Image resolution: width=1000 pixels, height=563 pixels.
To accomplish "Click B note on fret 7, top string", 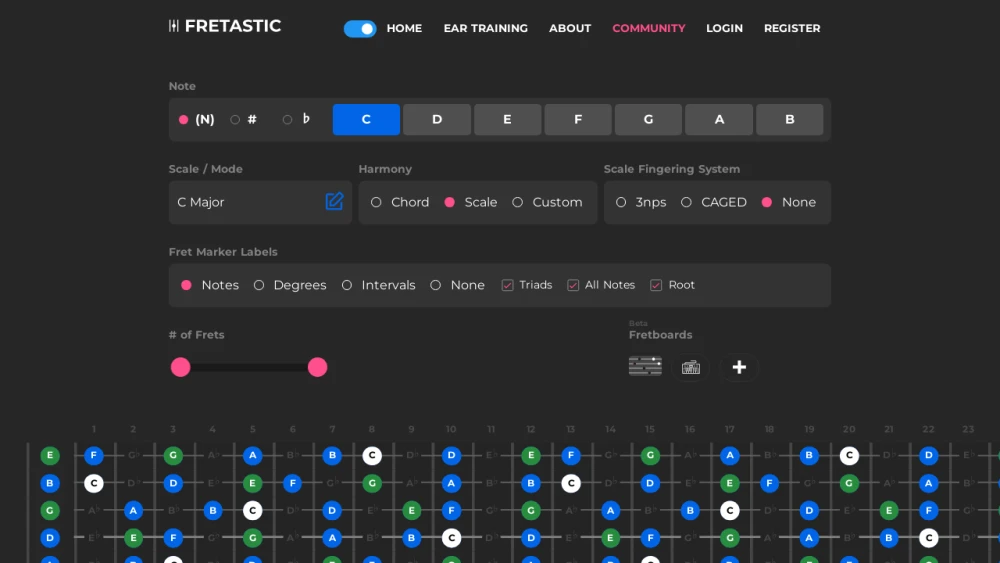I will (332, 455).
